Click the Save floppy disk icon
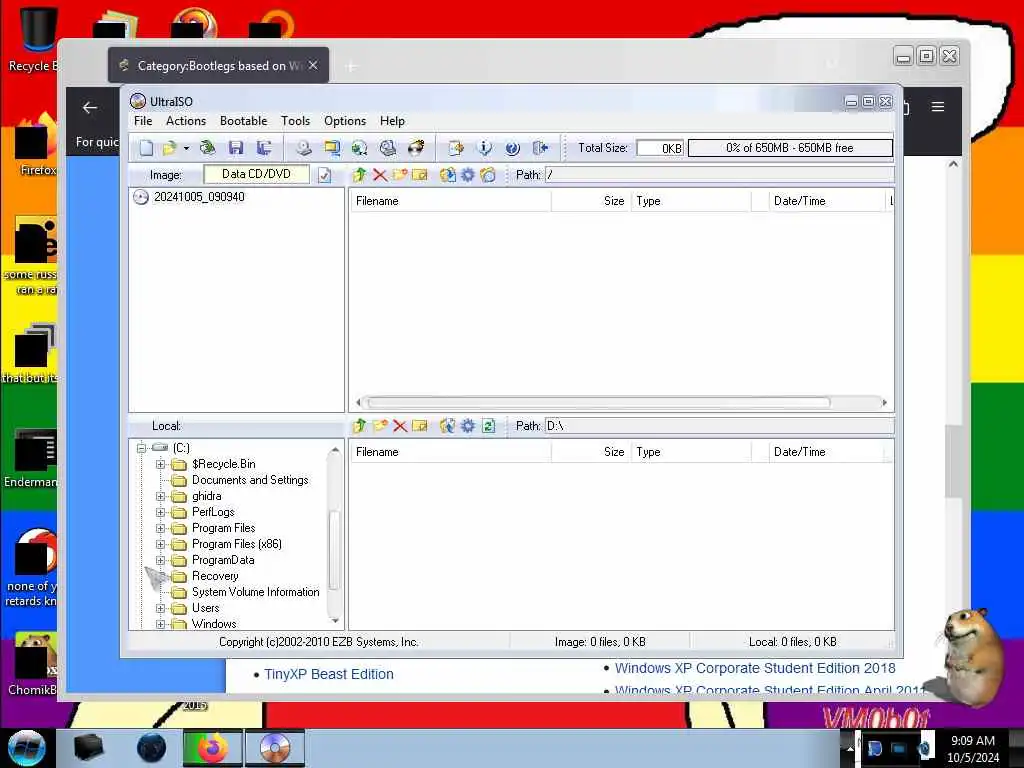The width and height of the screenshot is (1024, 768). pos(236,148)
